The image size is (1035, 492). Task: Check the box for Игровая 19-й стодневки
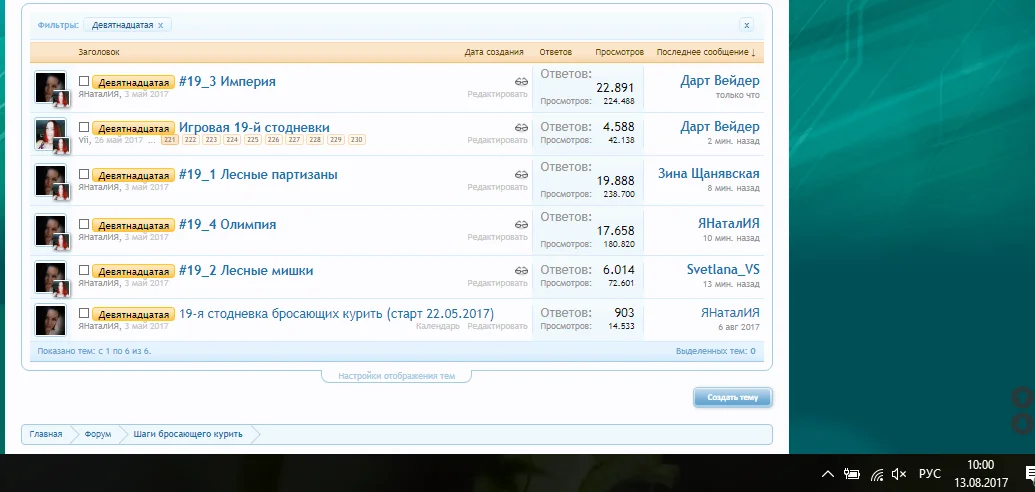(84, 128)
